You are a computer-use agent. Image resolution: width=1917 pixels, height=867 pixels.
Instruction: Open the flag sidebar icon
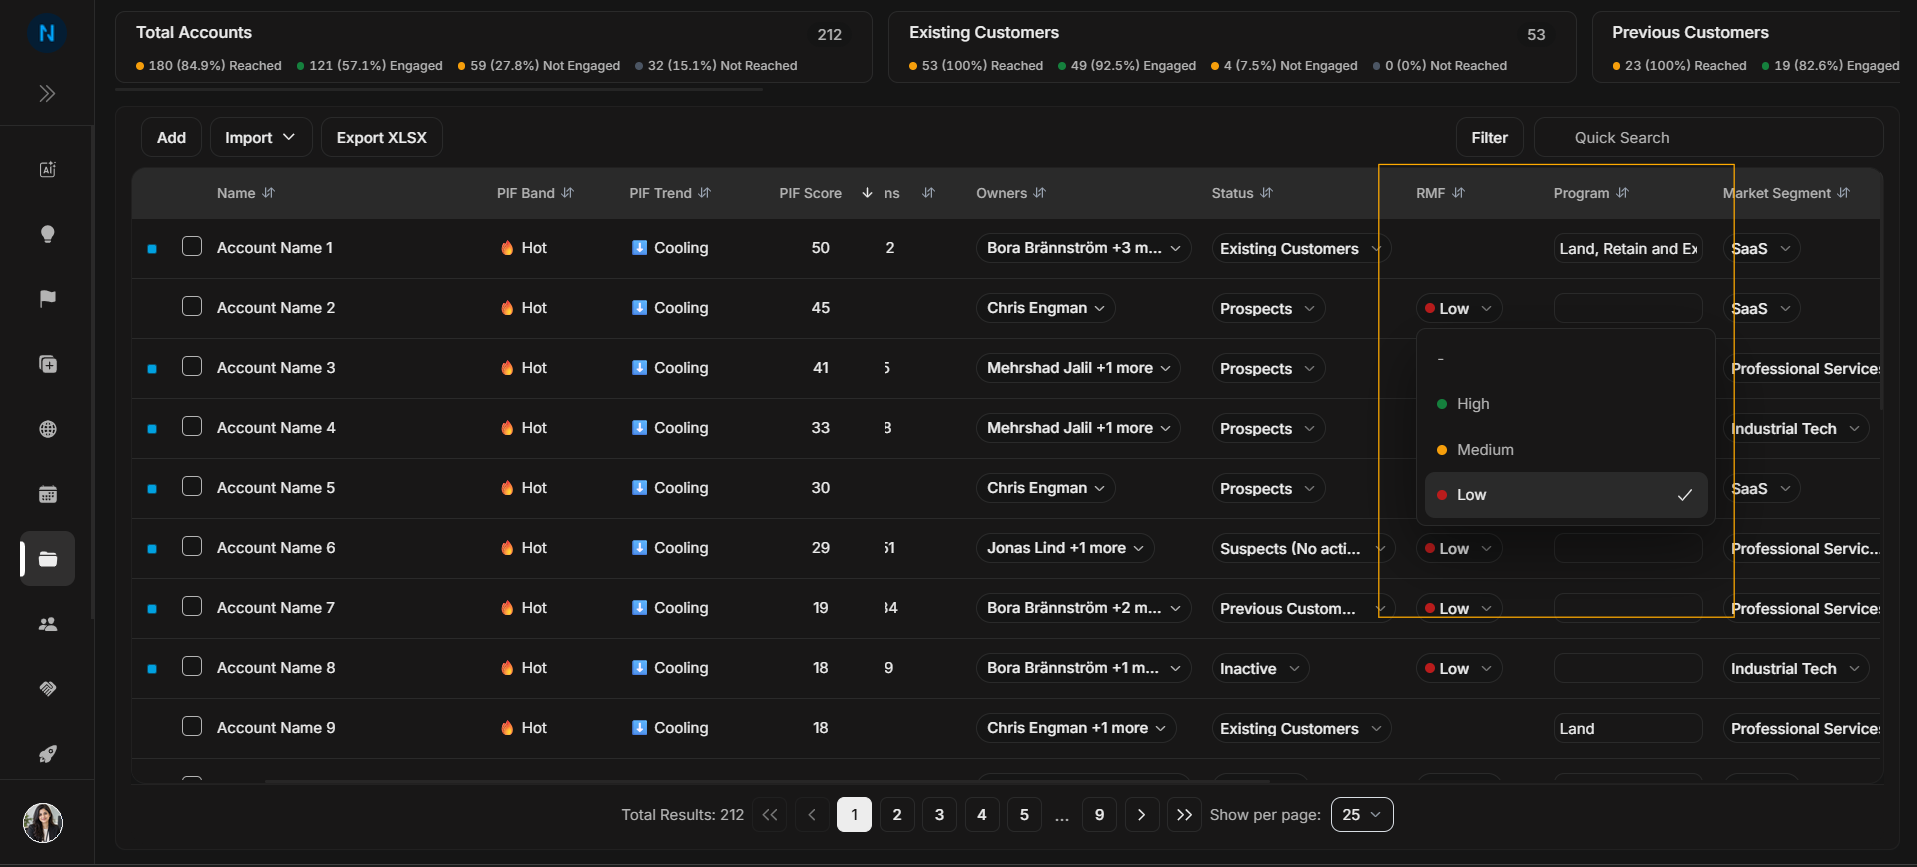tap(47, 299)
